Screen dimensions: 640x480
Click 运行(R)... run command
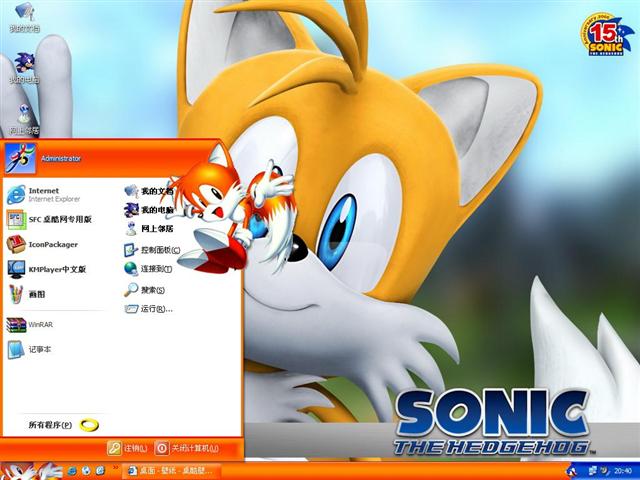point(149,309)
